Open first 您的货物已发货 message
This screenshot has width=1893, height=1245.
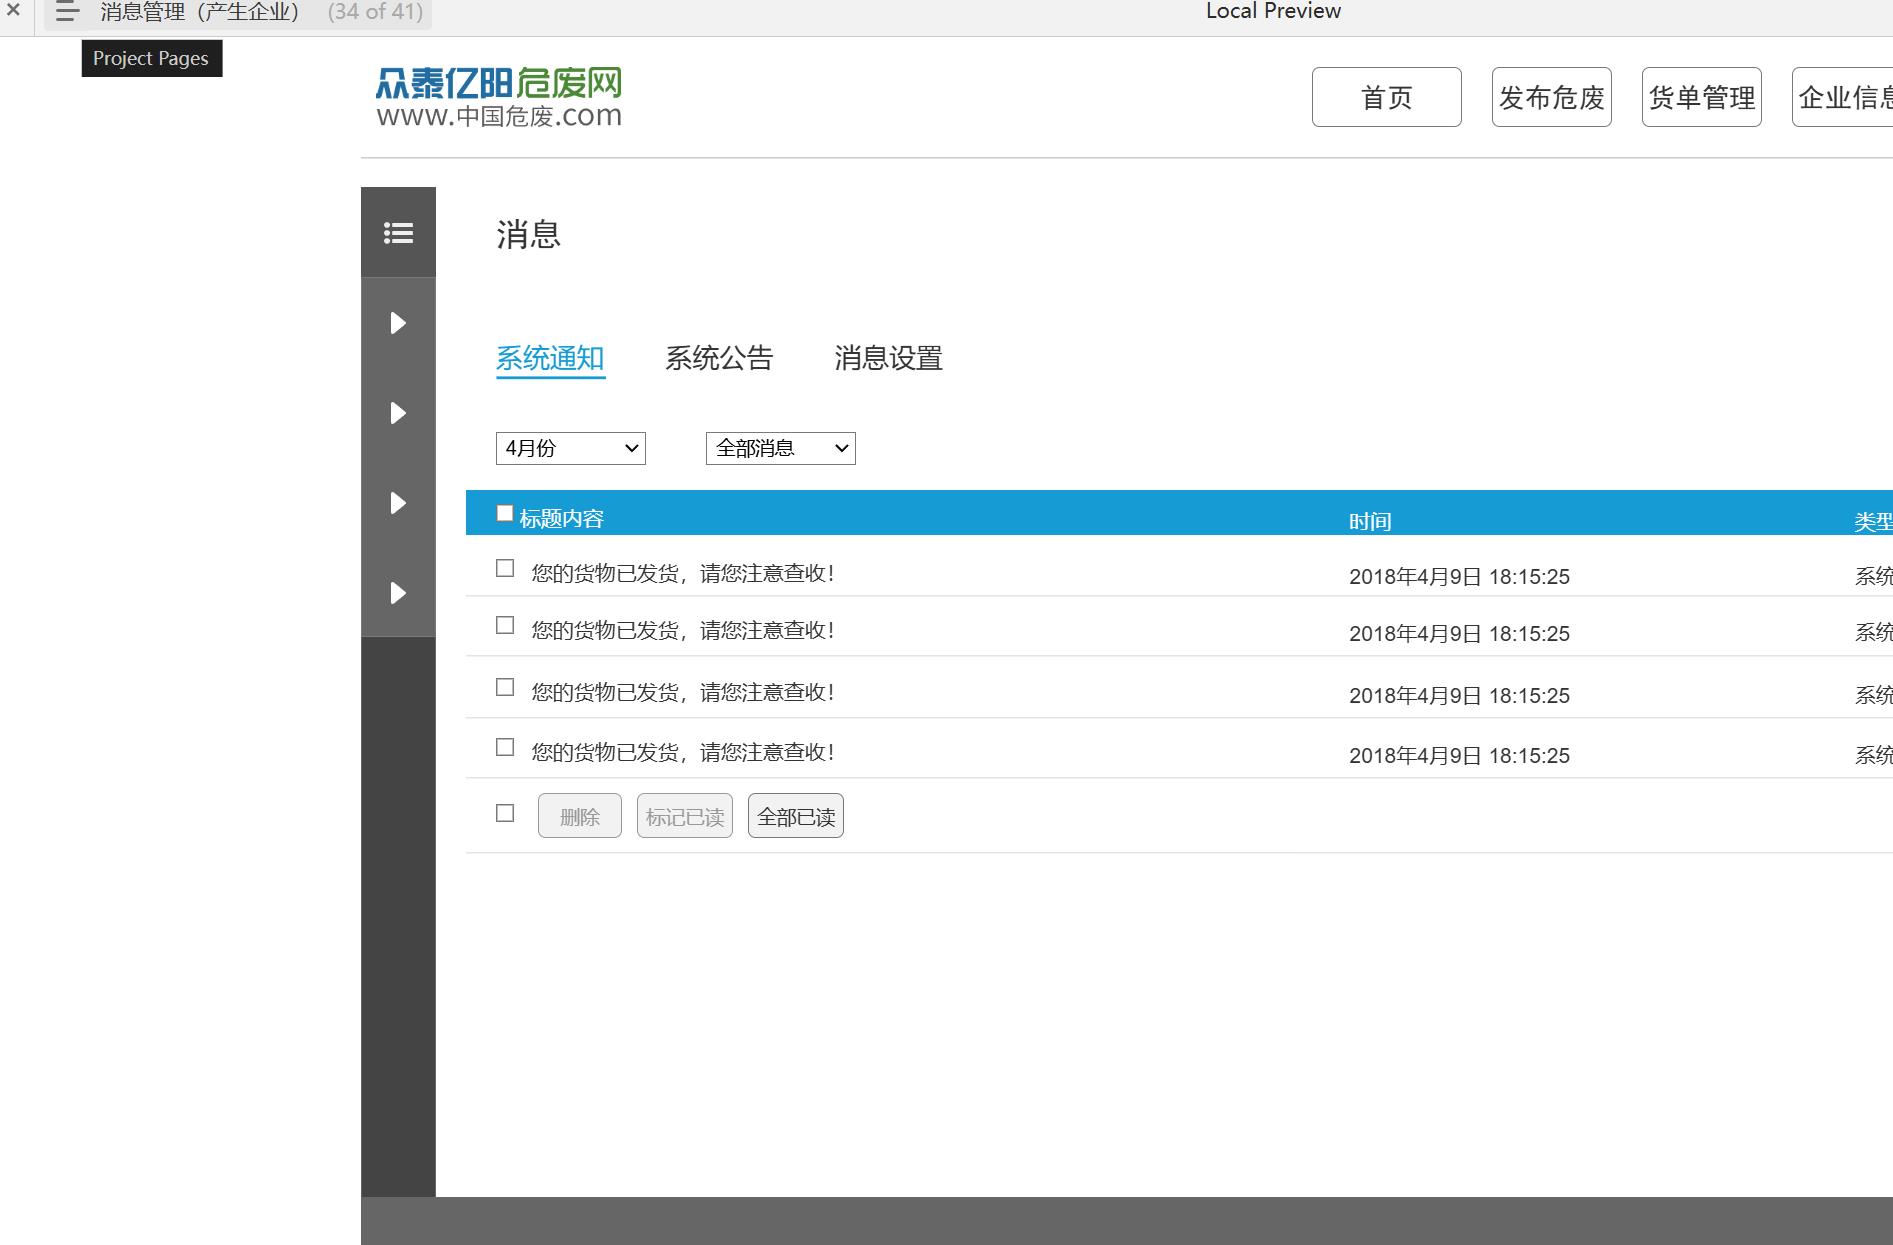(683, 573)
